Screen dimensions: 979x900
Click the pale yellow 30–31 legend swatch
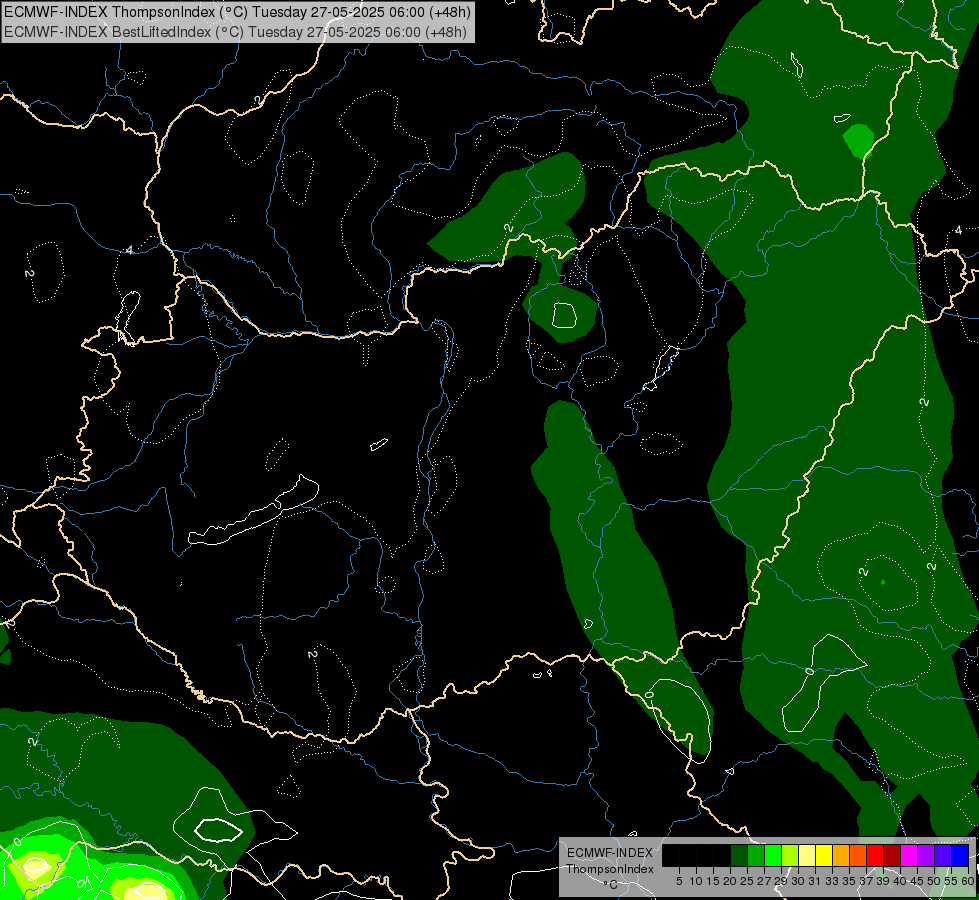tap(807, 855)
